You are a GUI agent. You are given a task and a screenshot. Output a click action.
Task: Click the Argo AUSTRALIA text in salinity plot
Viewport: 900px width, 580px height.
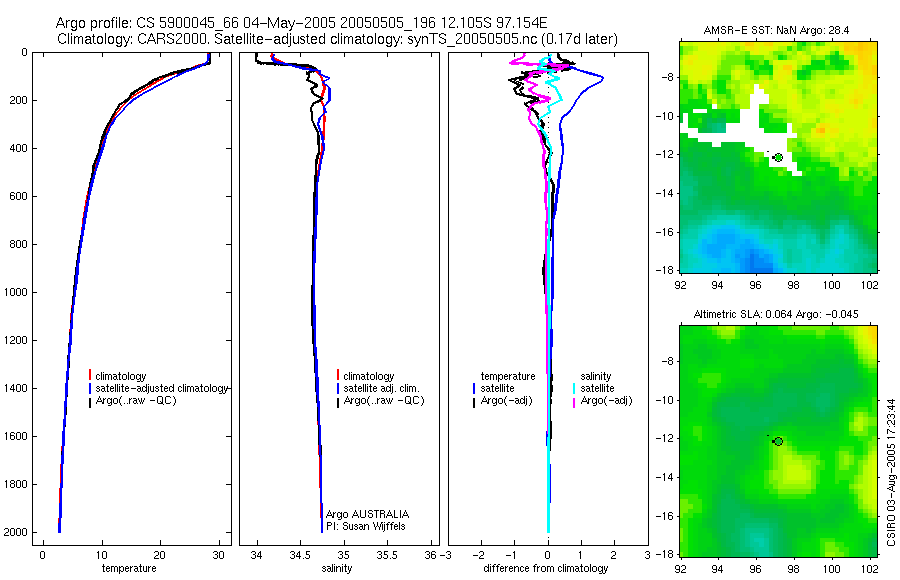[367, 514]
